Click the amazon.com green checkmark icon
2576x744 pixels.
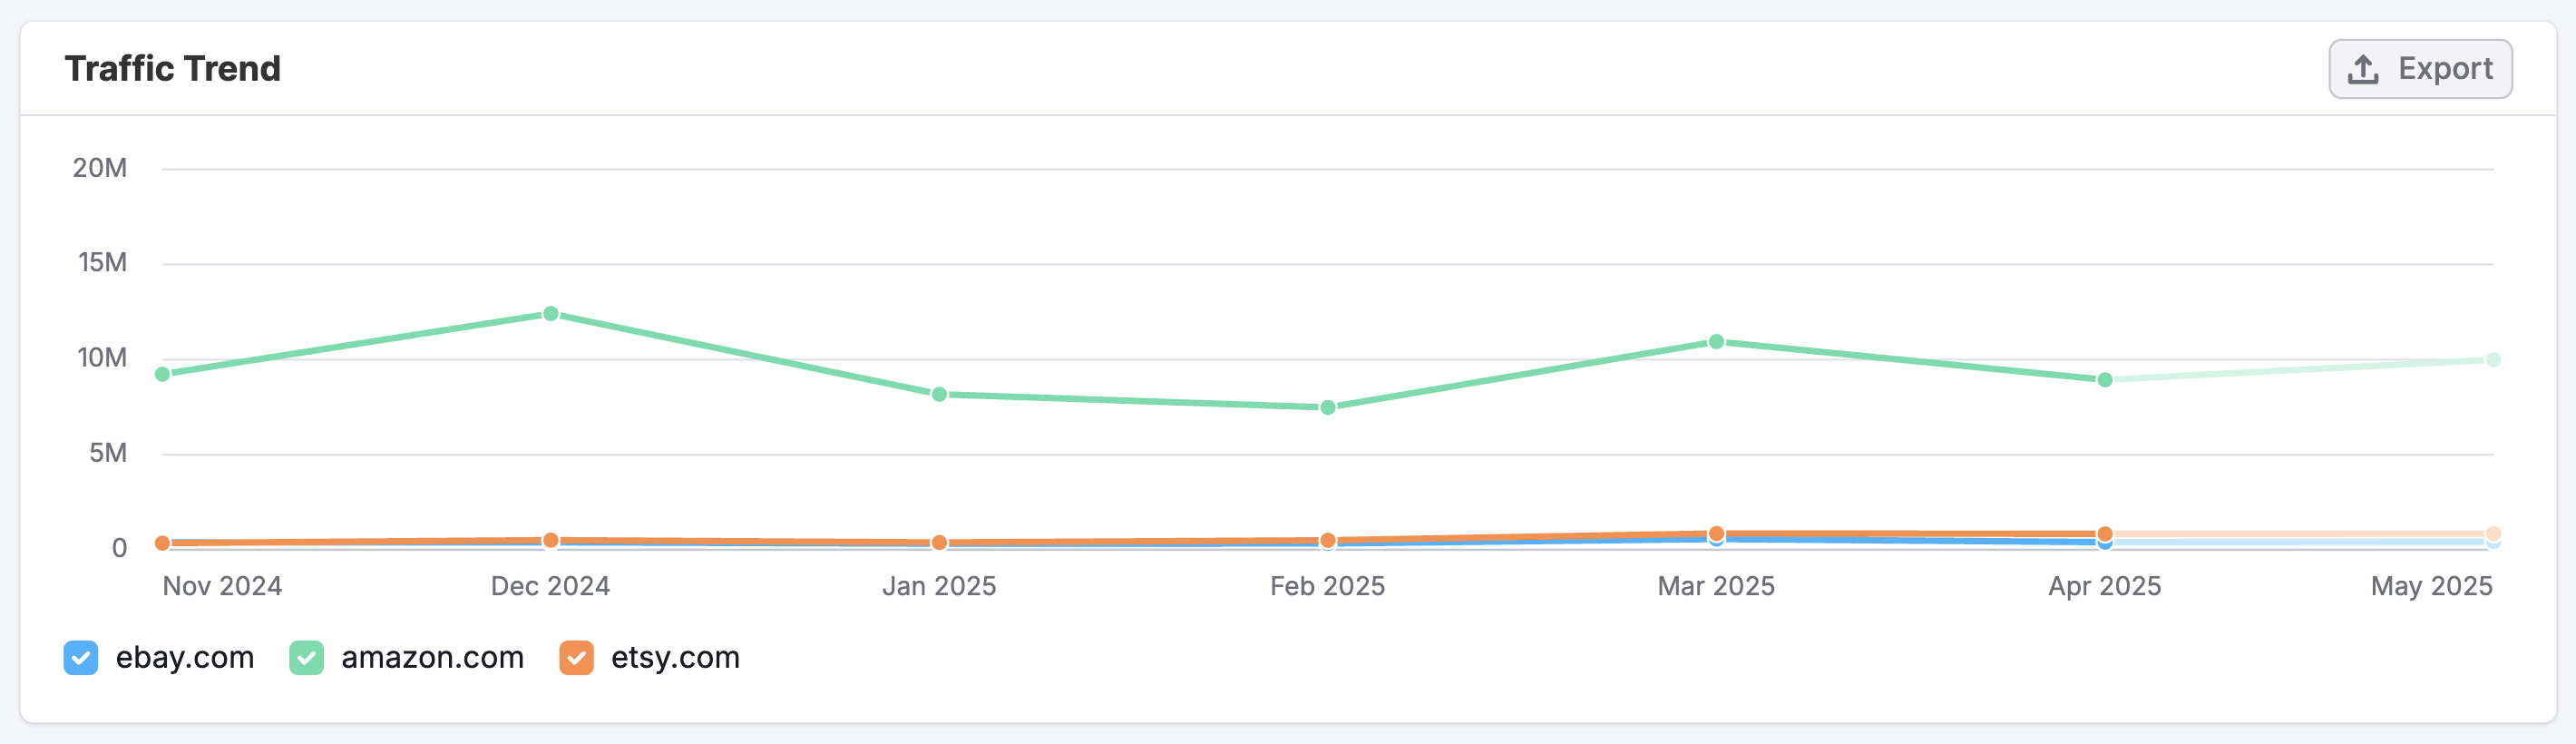coord(307,658)
